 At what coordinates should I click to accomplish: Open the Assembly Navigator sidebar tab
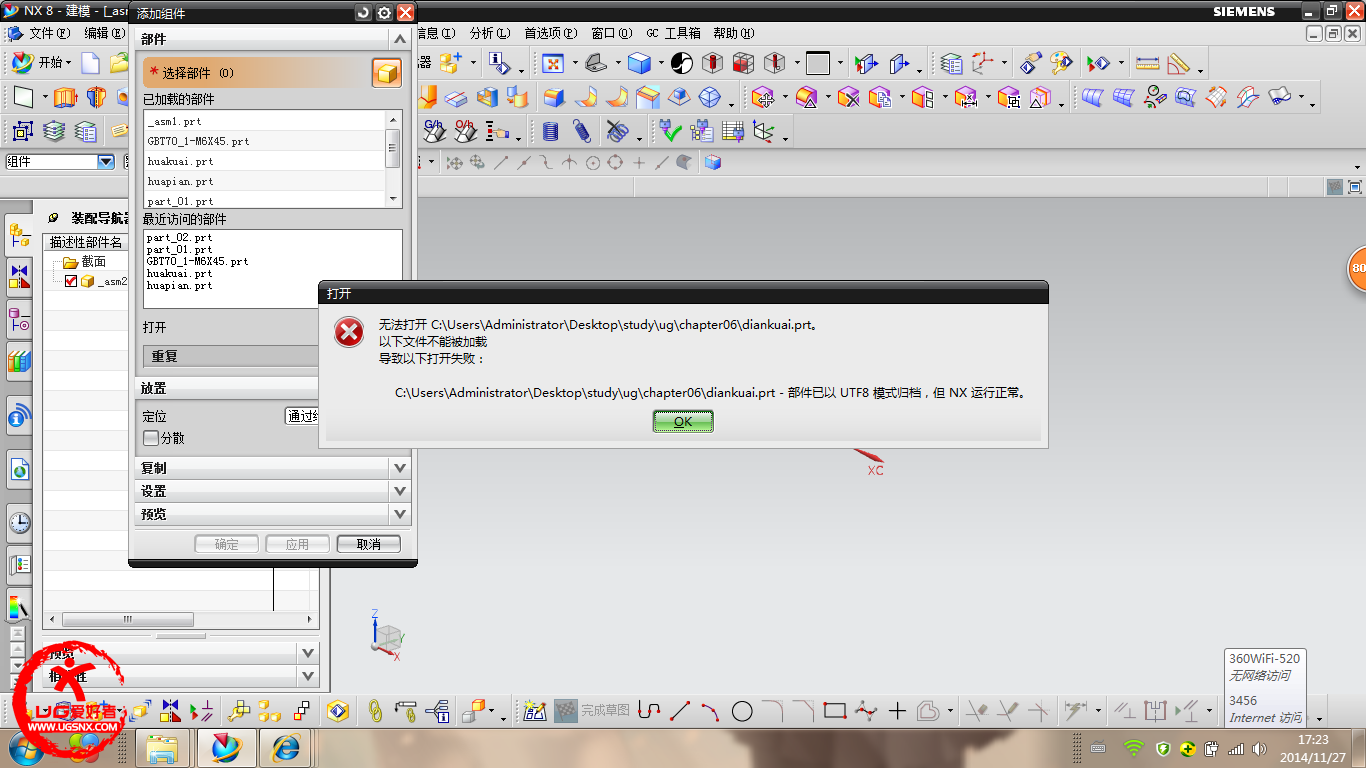(x=19, y=235)
